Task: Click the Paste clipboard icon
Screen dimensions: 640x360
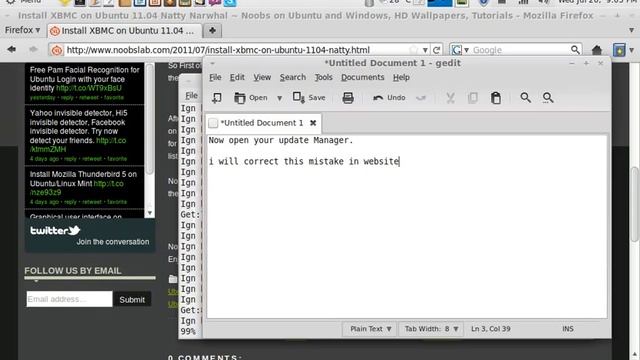Action: (x=496, y=98)
